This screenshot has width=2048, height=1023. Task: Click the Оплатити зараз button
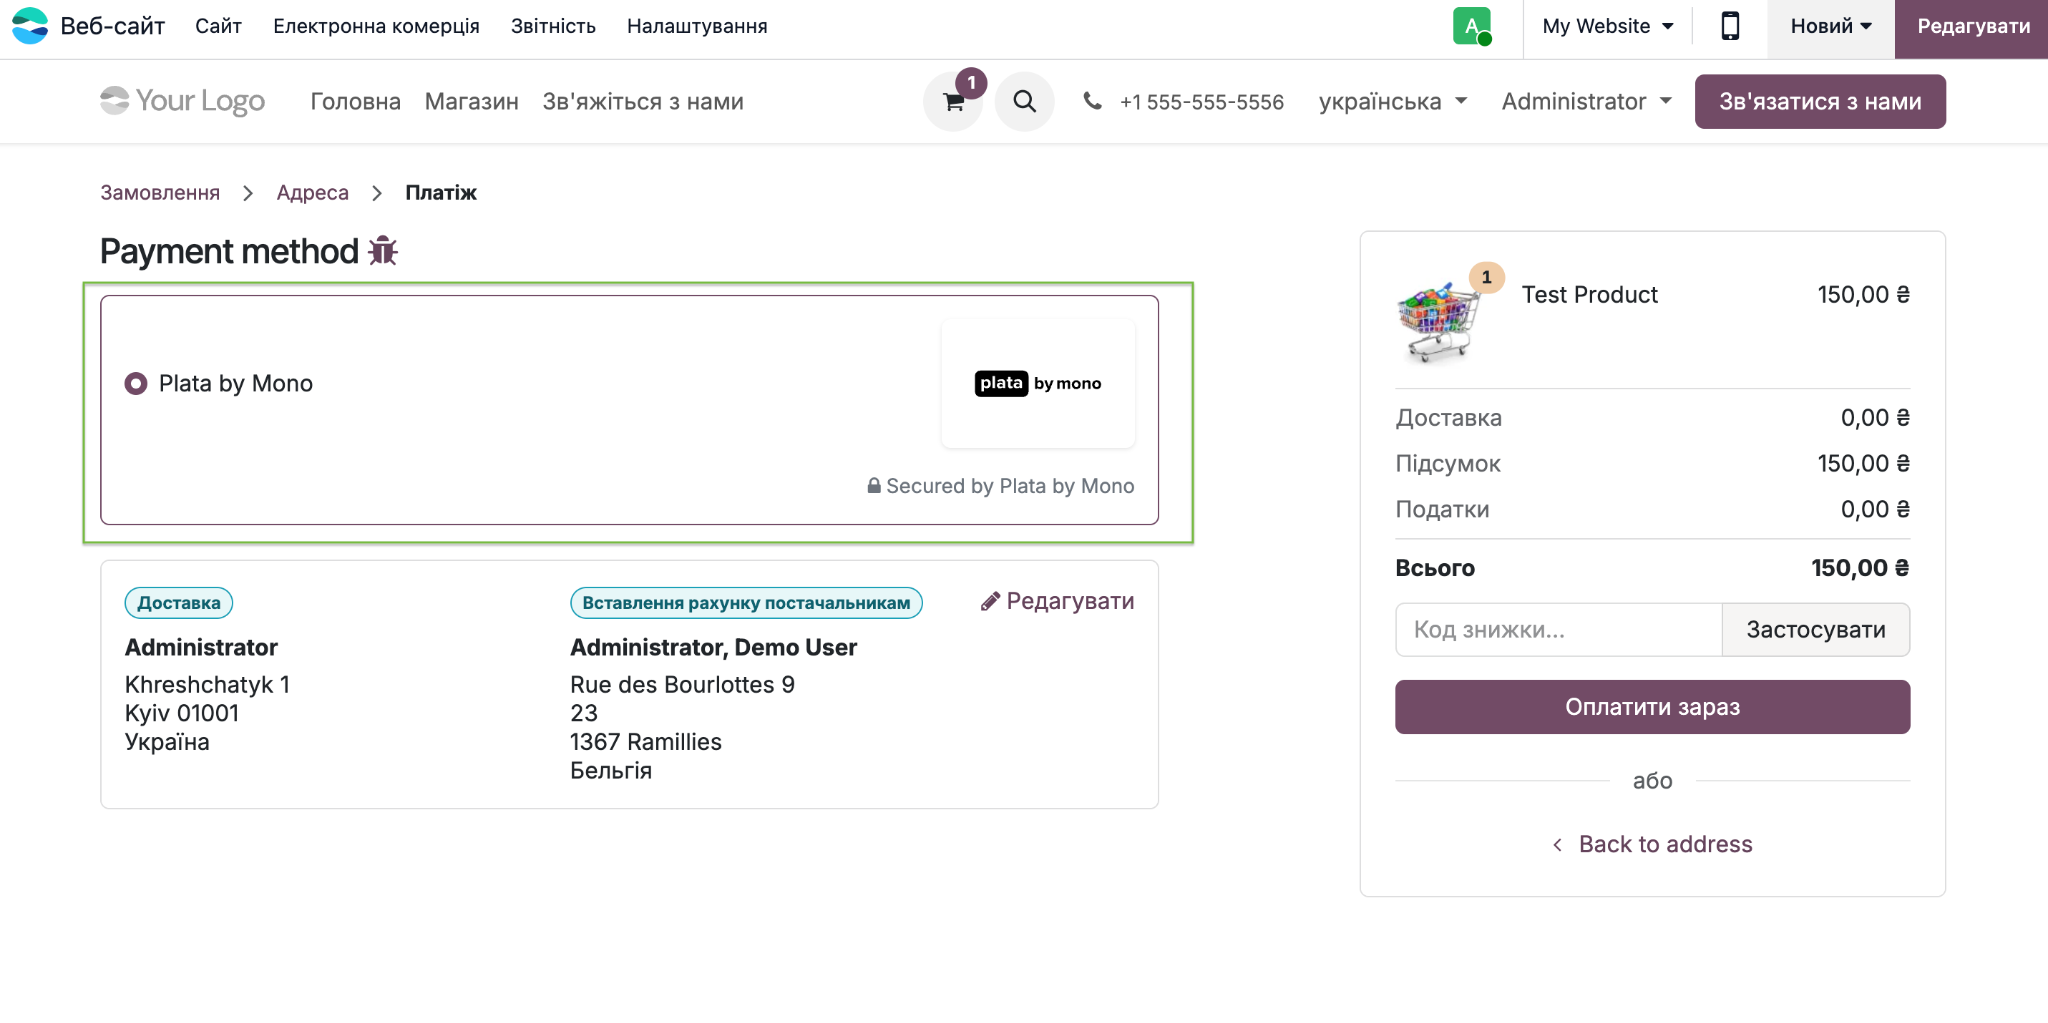coord(1652,707)
